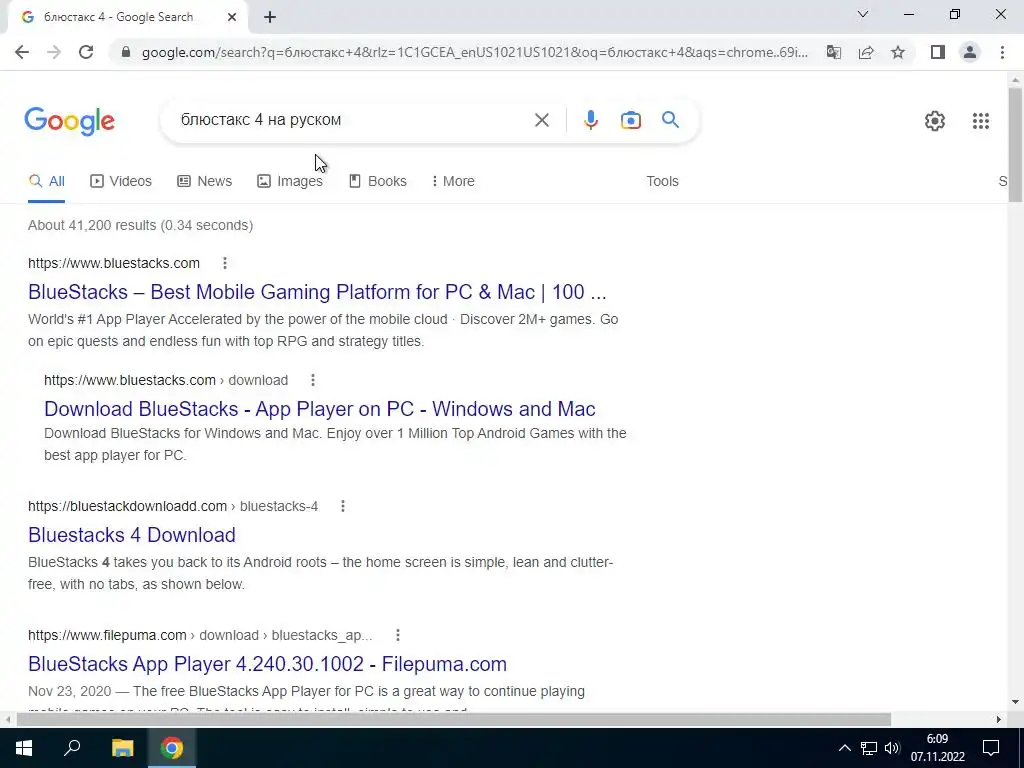Screen dimensions: 1024x768
Task: Click the vertical scrollbar thumb
Action: pyautogui.click(x=1015, y=144)
